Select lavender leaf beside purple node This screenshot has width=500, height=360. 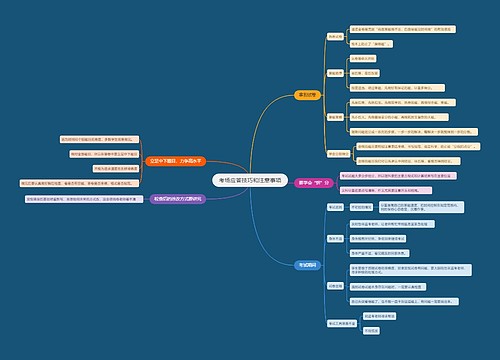[84, 199]
